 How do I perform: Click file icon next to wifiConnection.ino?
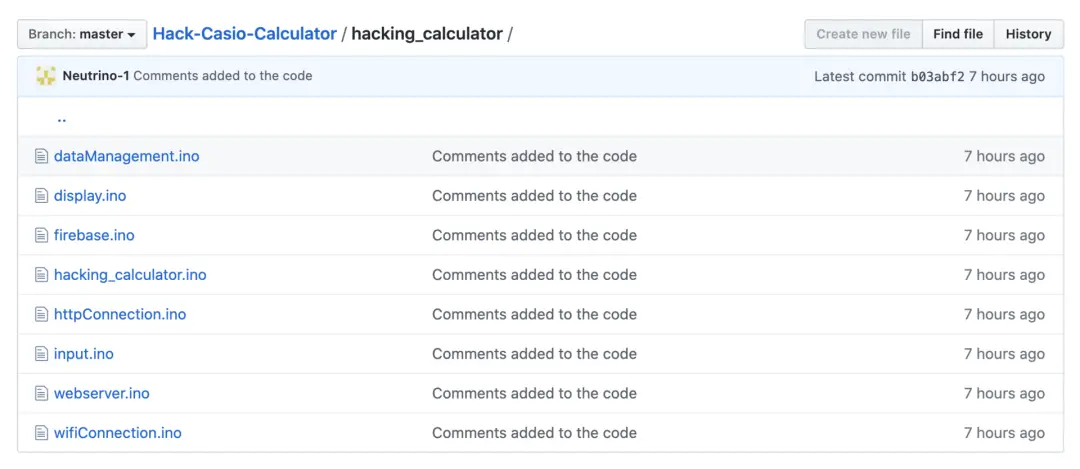pos(41,433)
